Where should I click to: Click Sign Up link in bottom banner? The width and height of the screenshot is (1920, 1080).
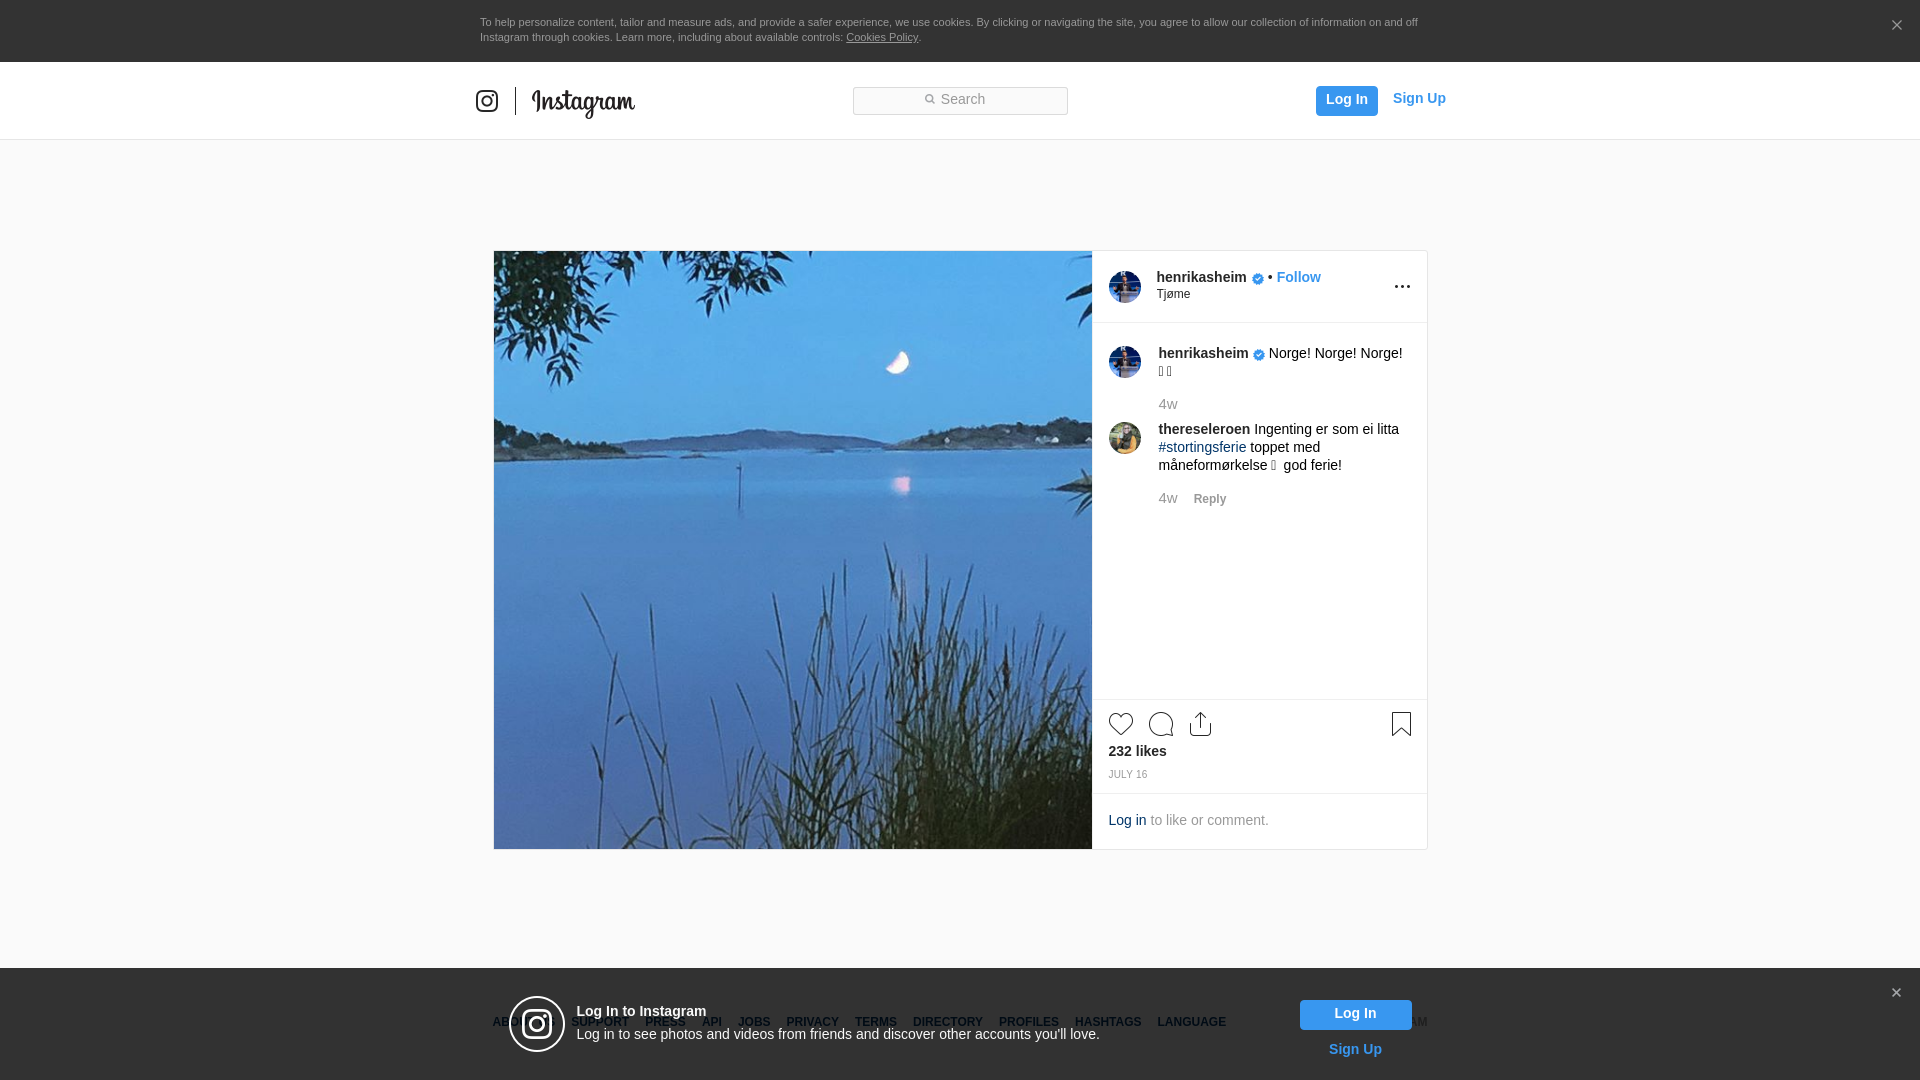pos(1355,1049)
